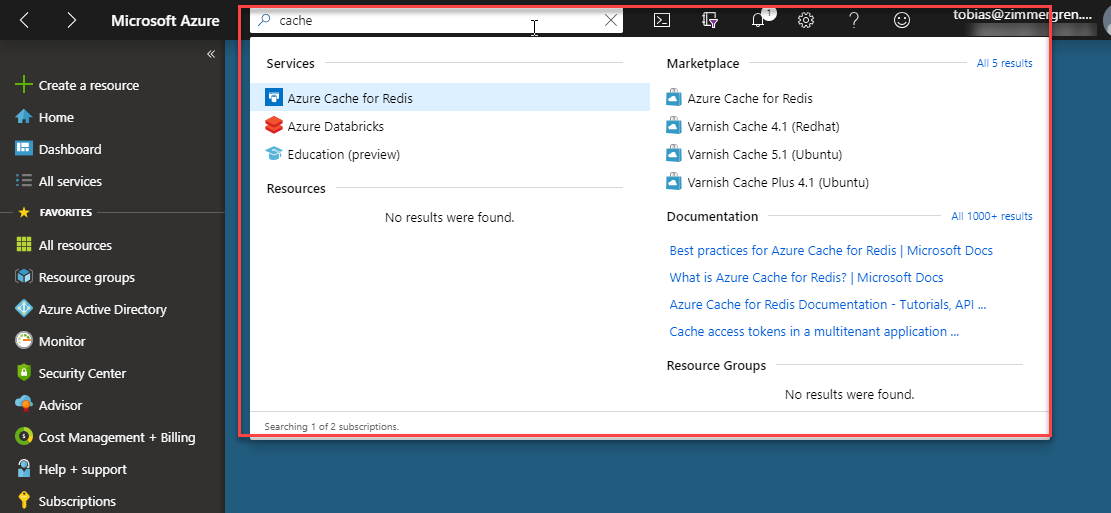
Task: Go back with browser back arrow
Action: pos(25,20)
